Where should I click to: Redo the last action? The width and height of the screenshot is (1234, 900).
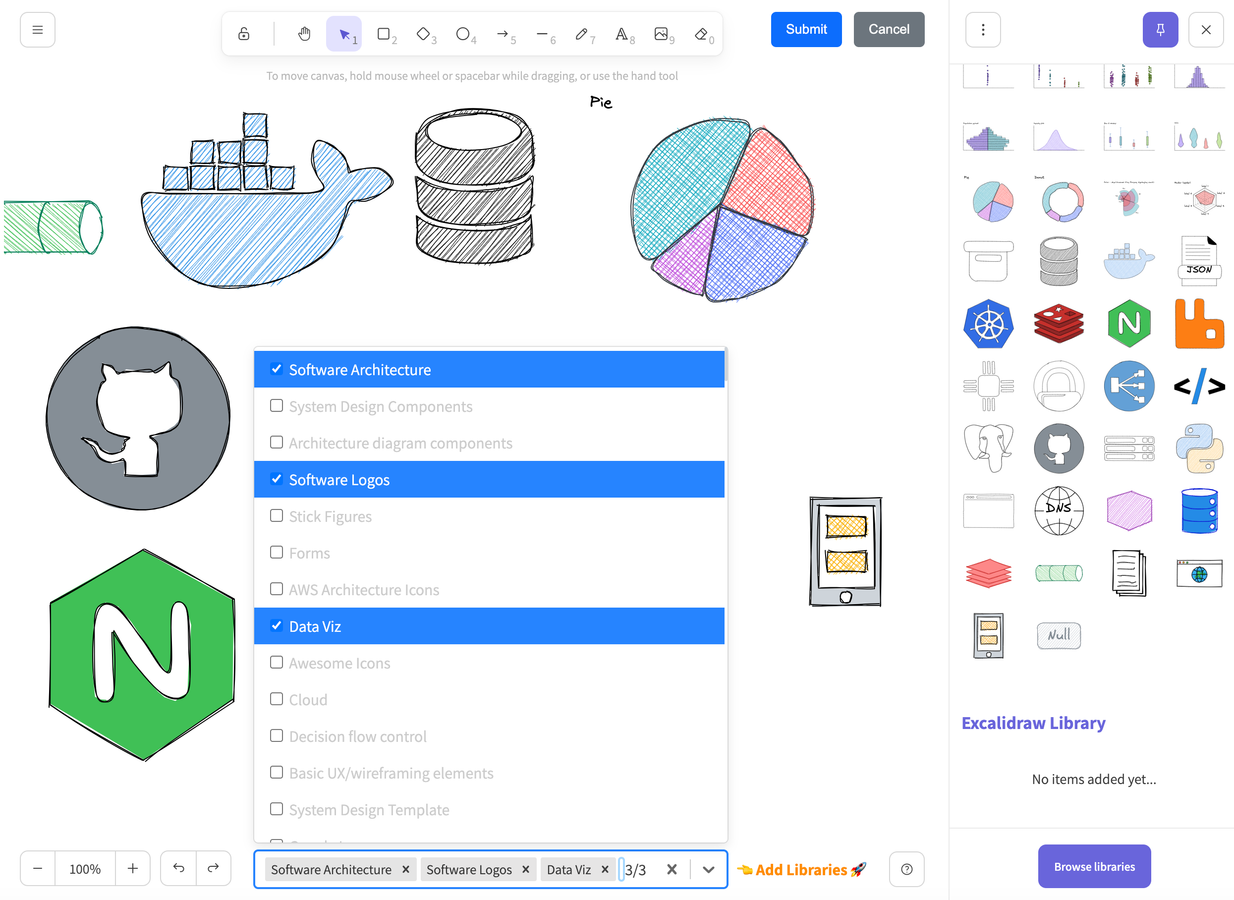pyautogui.click(x=213, y=868)
